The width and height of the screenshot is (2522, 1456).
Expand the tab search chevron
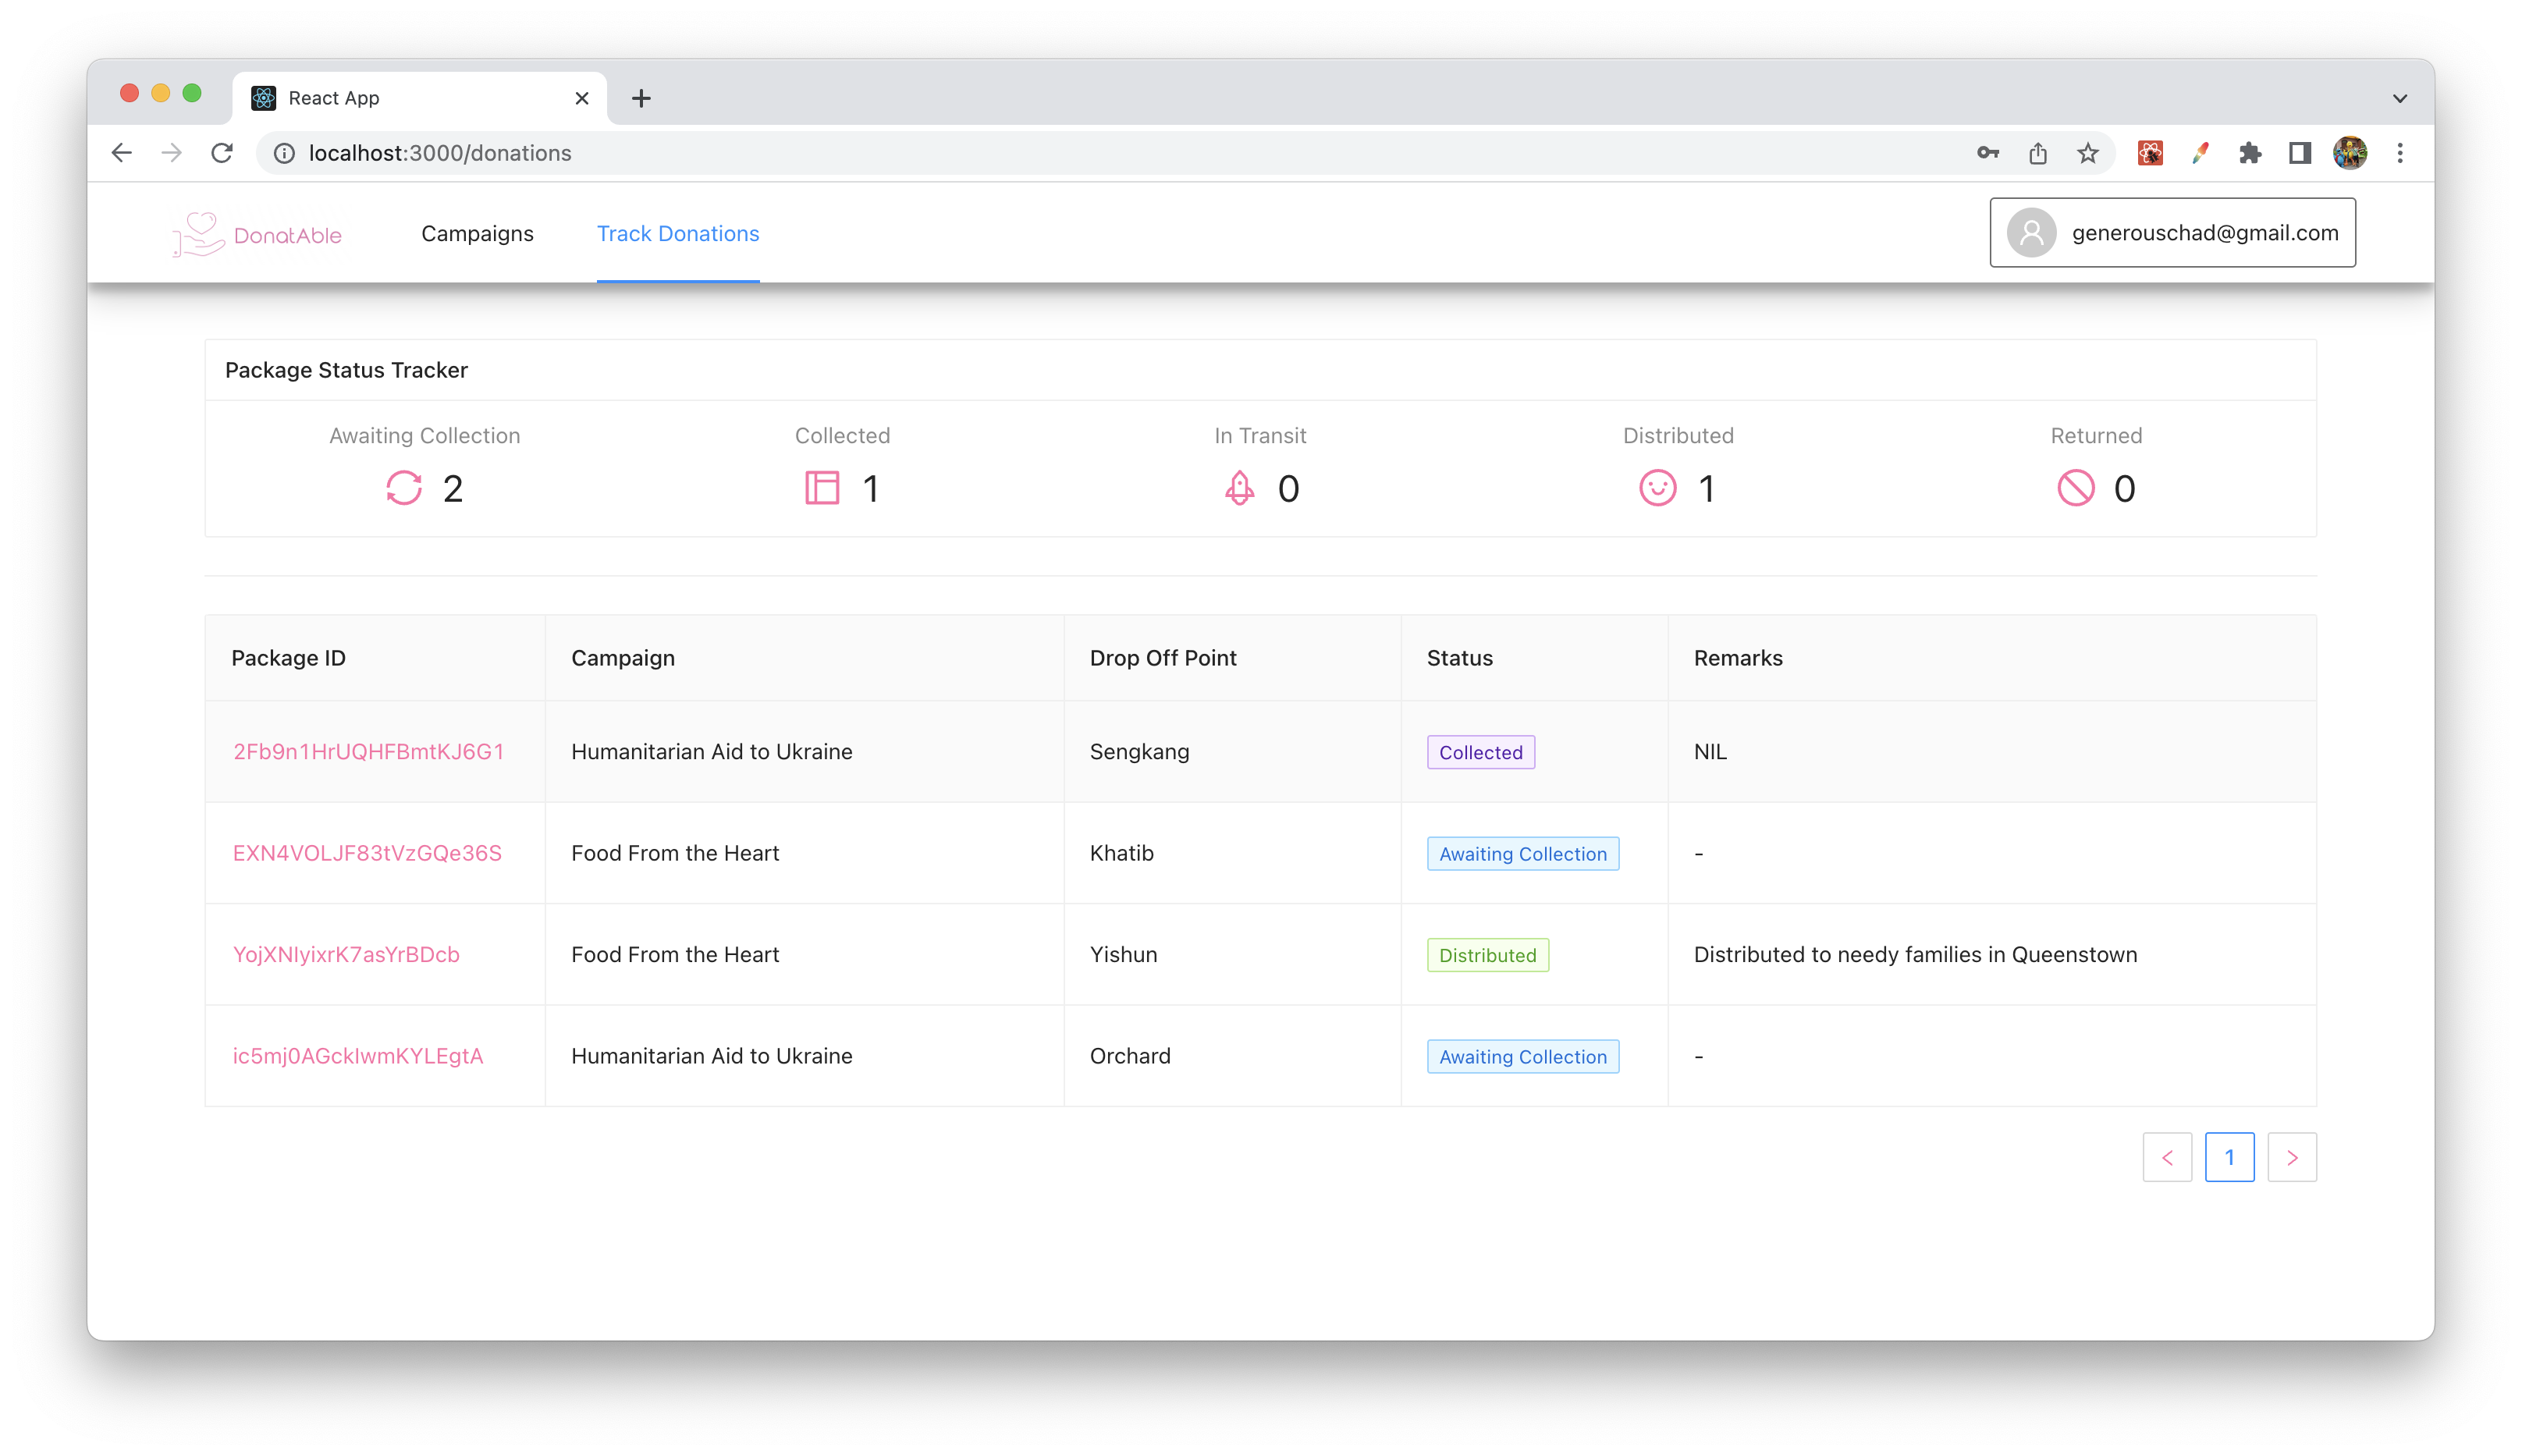click(2399, 98)
